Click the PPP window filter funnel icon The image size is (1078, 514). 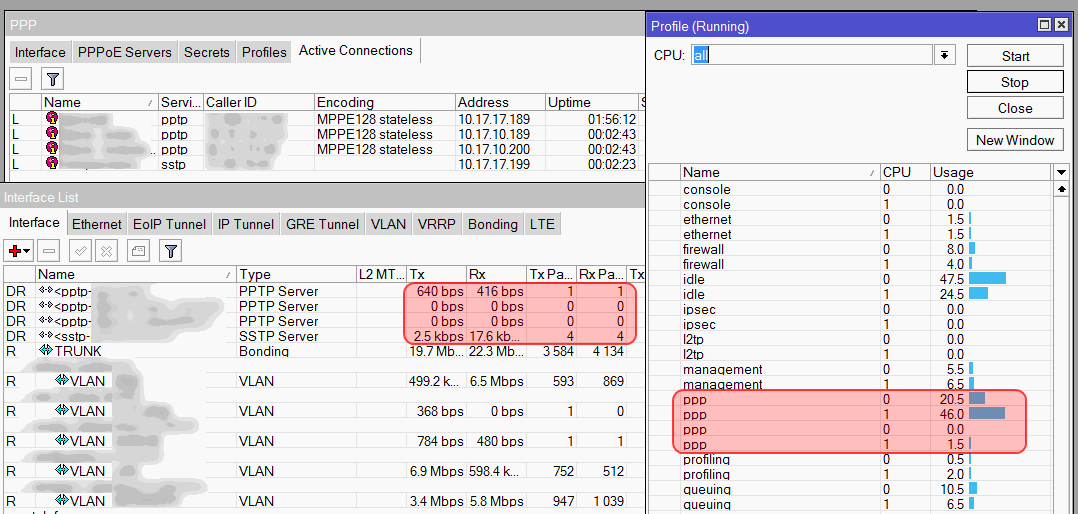pos(52,79)
